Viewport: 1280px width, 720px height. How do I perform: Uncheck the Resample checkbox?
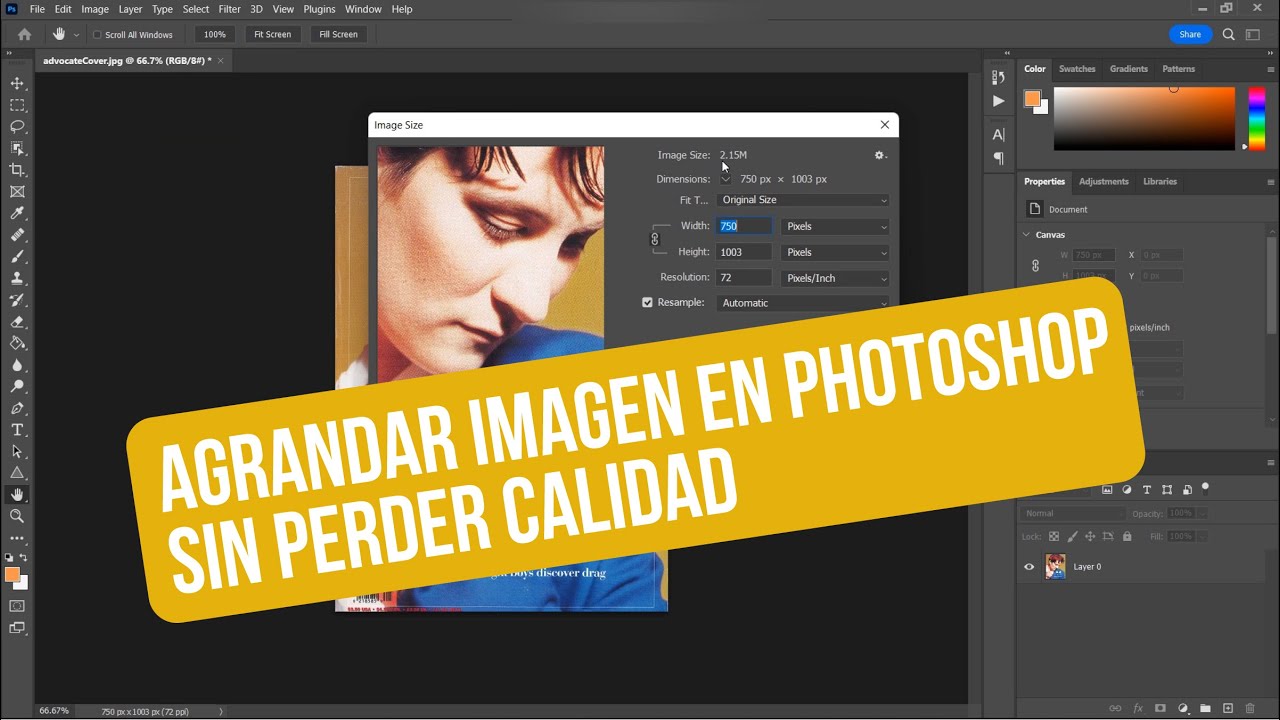point(647,302)
